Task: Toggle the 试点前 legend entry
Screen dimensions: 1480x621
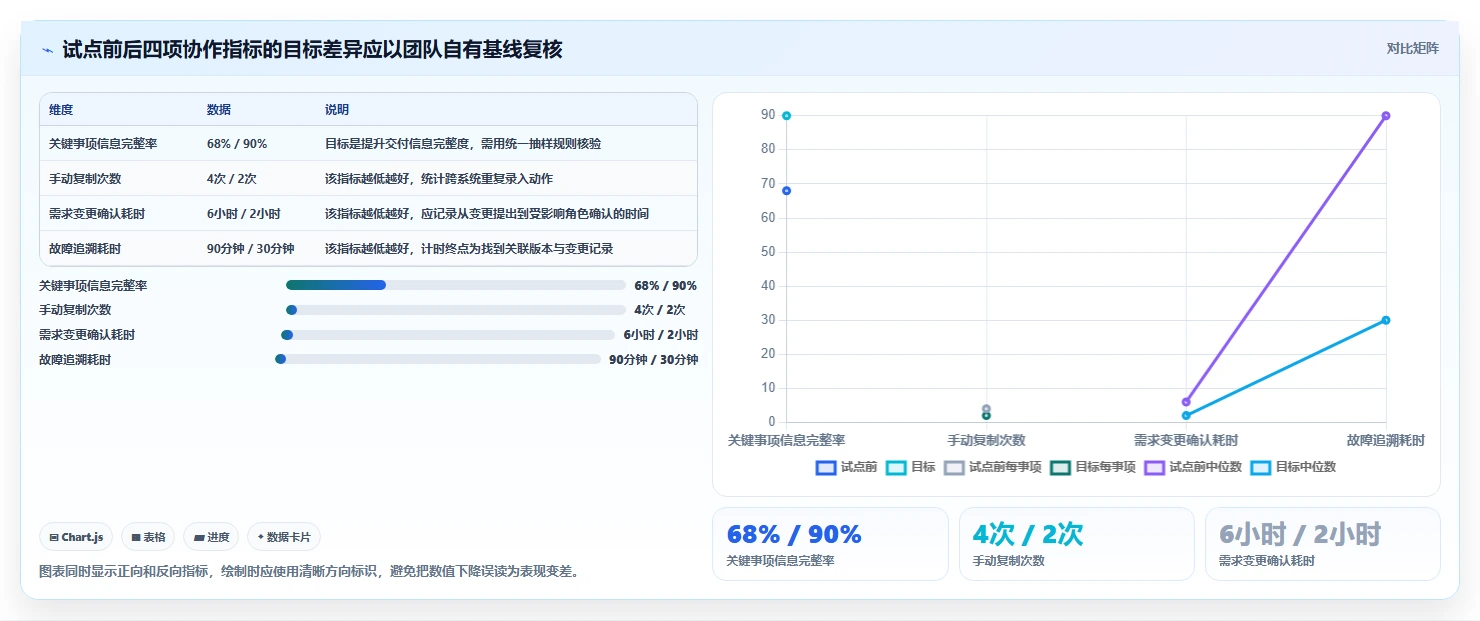Action: [846, 467]
